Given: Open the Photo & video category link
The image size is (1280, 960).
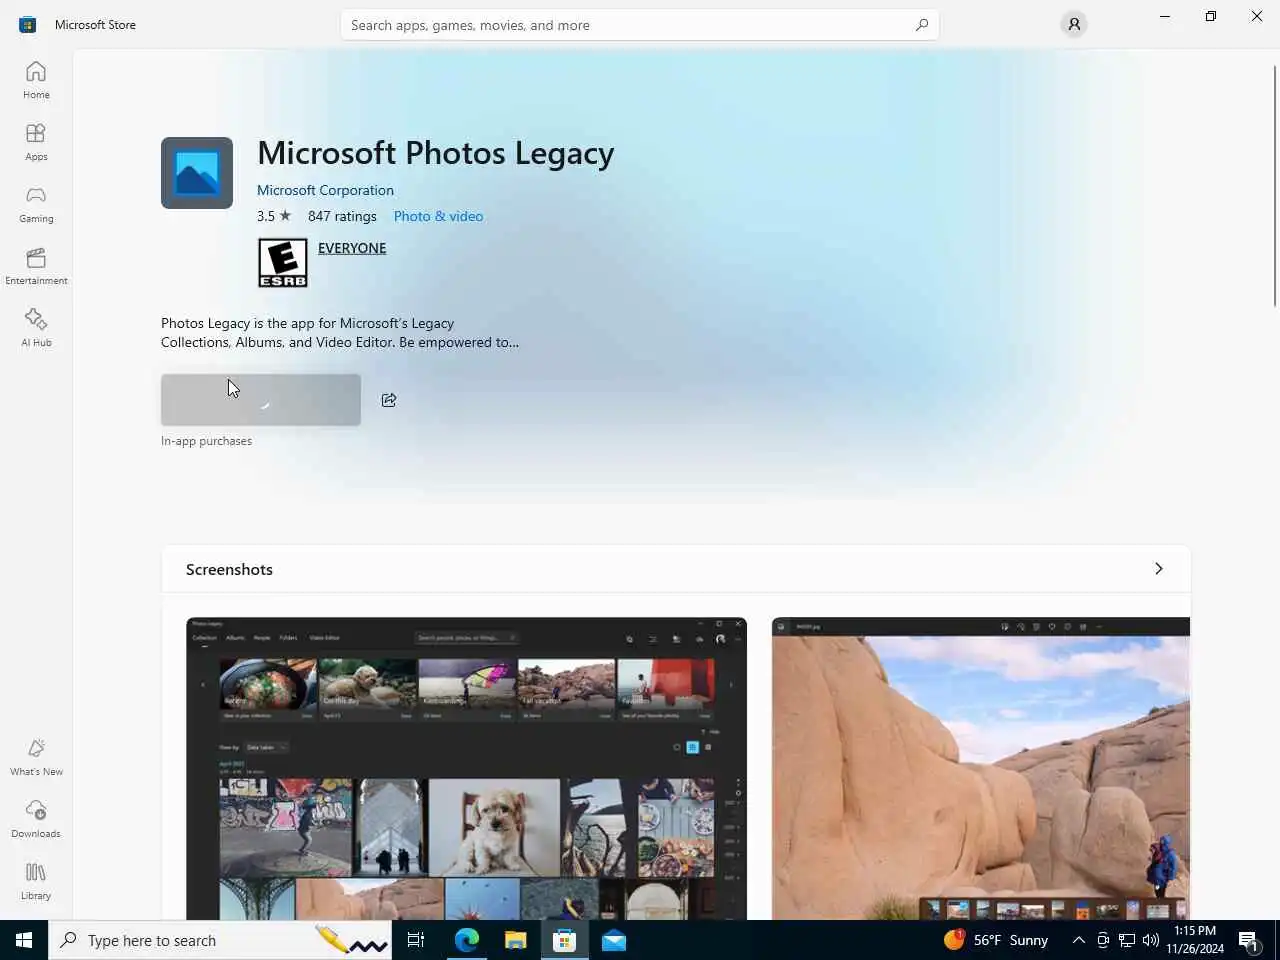Looking at the screenshot, I should 438,216.
